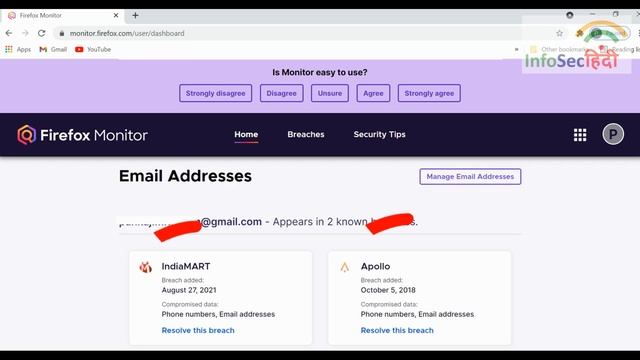Click the Firefox Monitor logo

pyautogui.click(x=82, y=135)
